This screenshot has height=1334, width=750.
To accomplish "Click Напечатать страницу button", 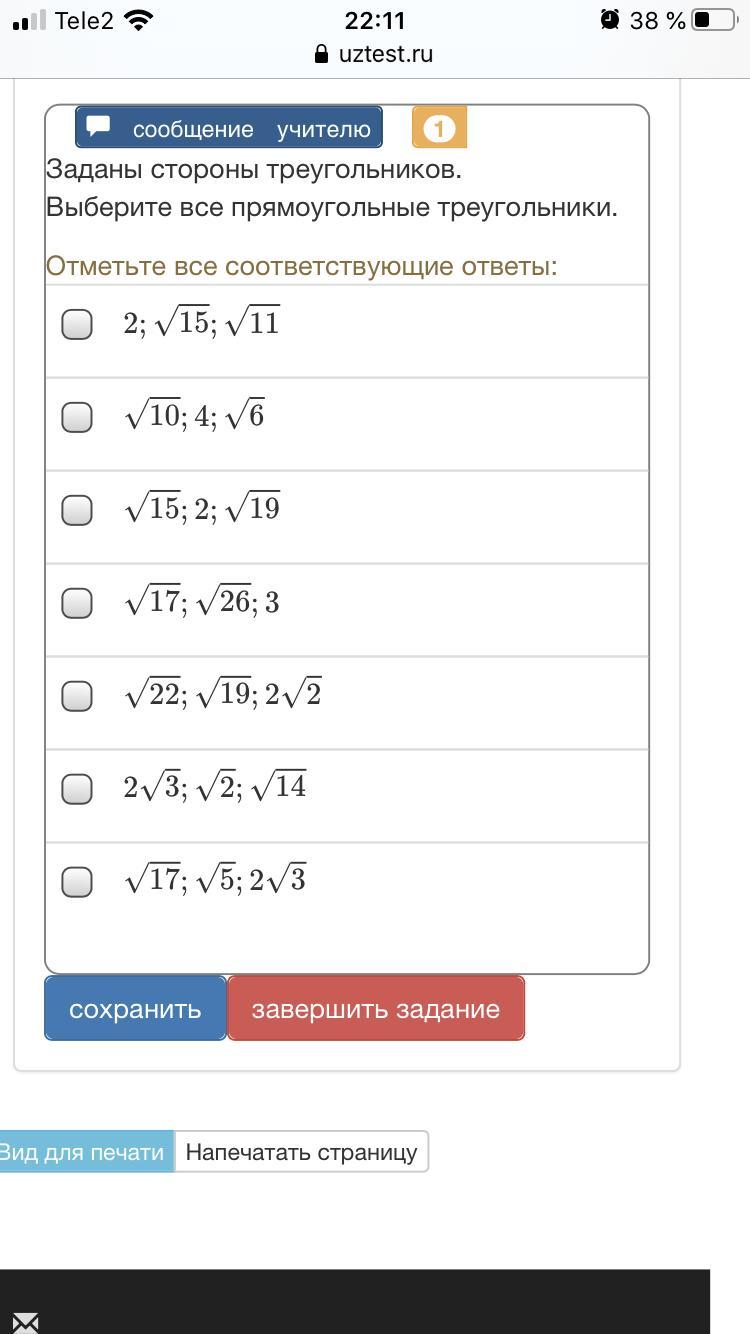I will 301,1151.
